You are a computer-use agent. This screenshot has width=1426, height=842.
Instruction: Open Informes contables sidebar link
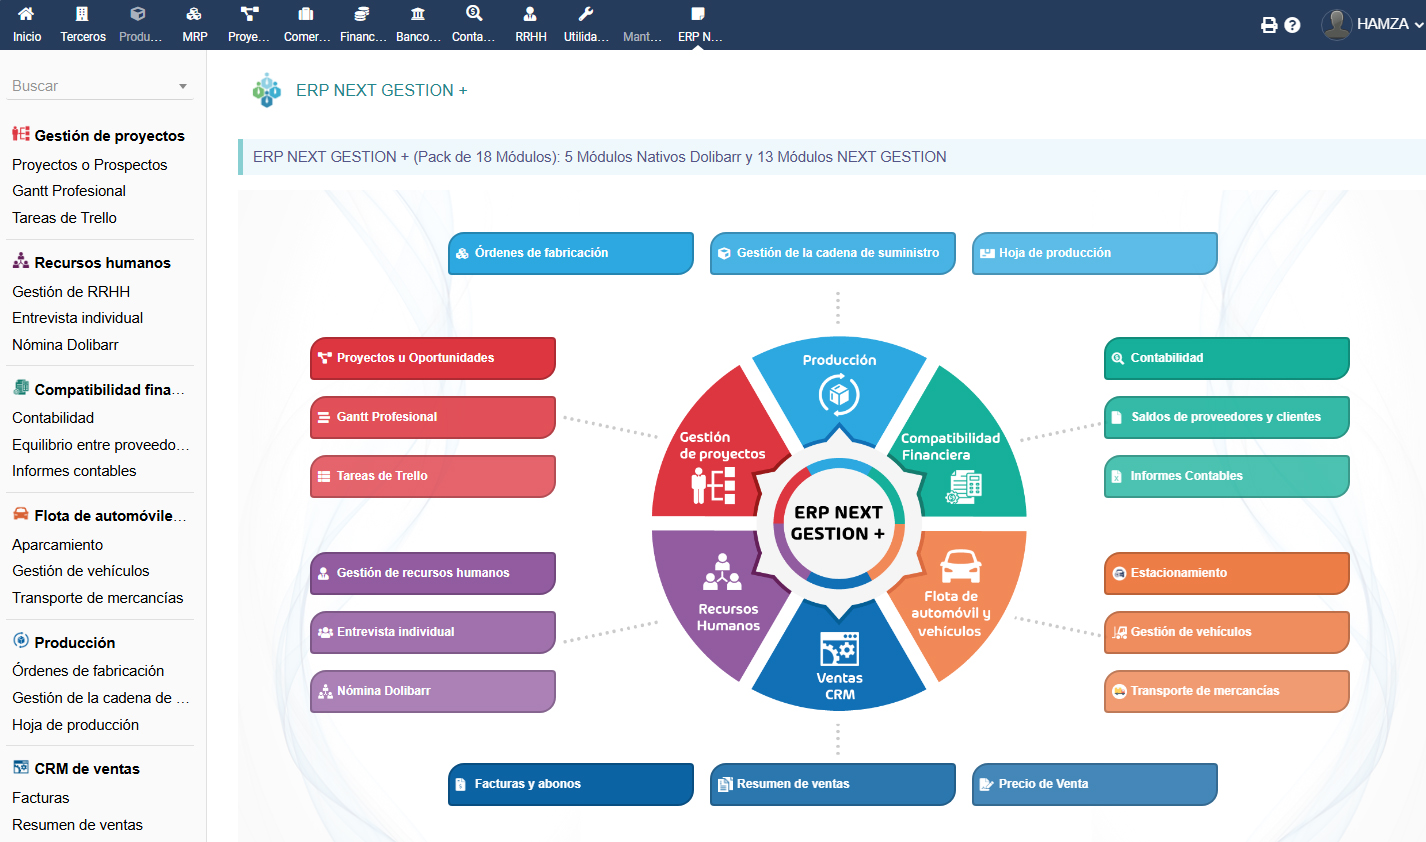click(x=74, y=471)
